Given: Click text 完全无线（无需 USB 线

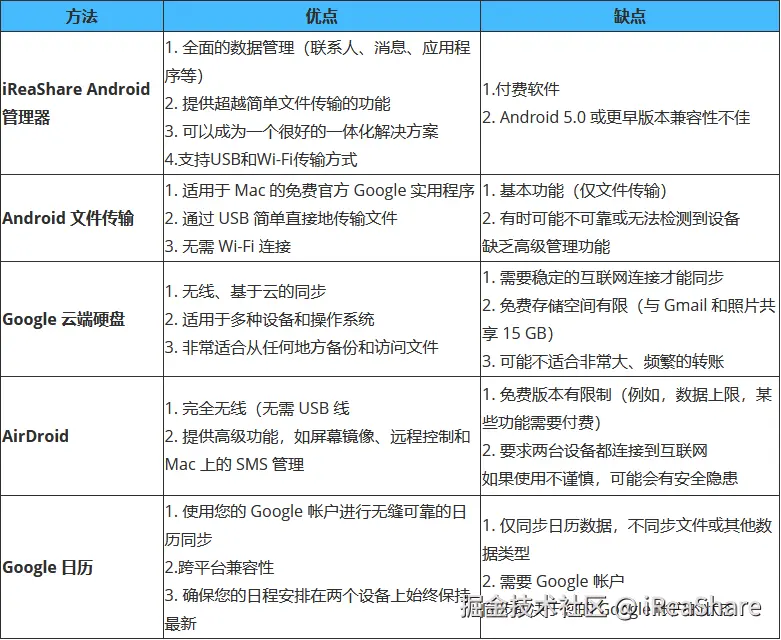Looking at the screenshot, I should pyautogui.click(x=265, y=408).
